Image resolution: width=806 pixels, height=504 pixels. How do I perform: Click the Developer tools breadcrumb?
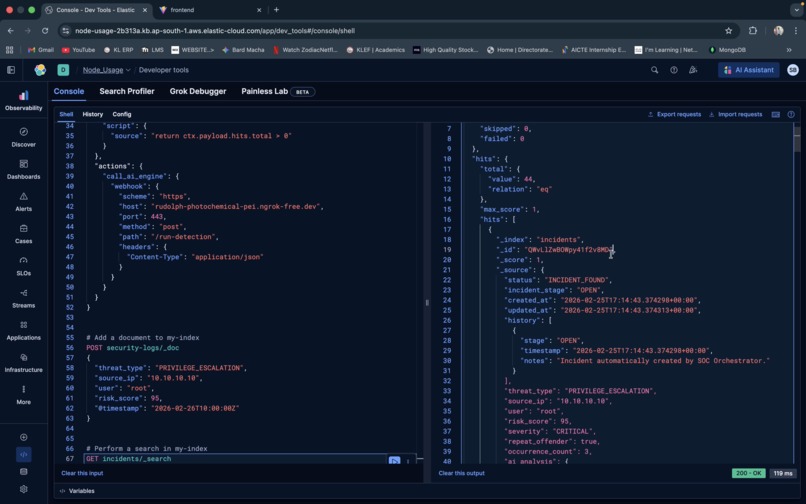tap(163, 70)
